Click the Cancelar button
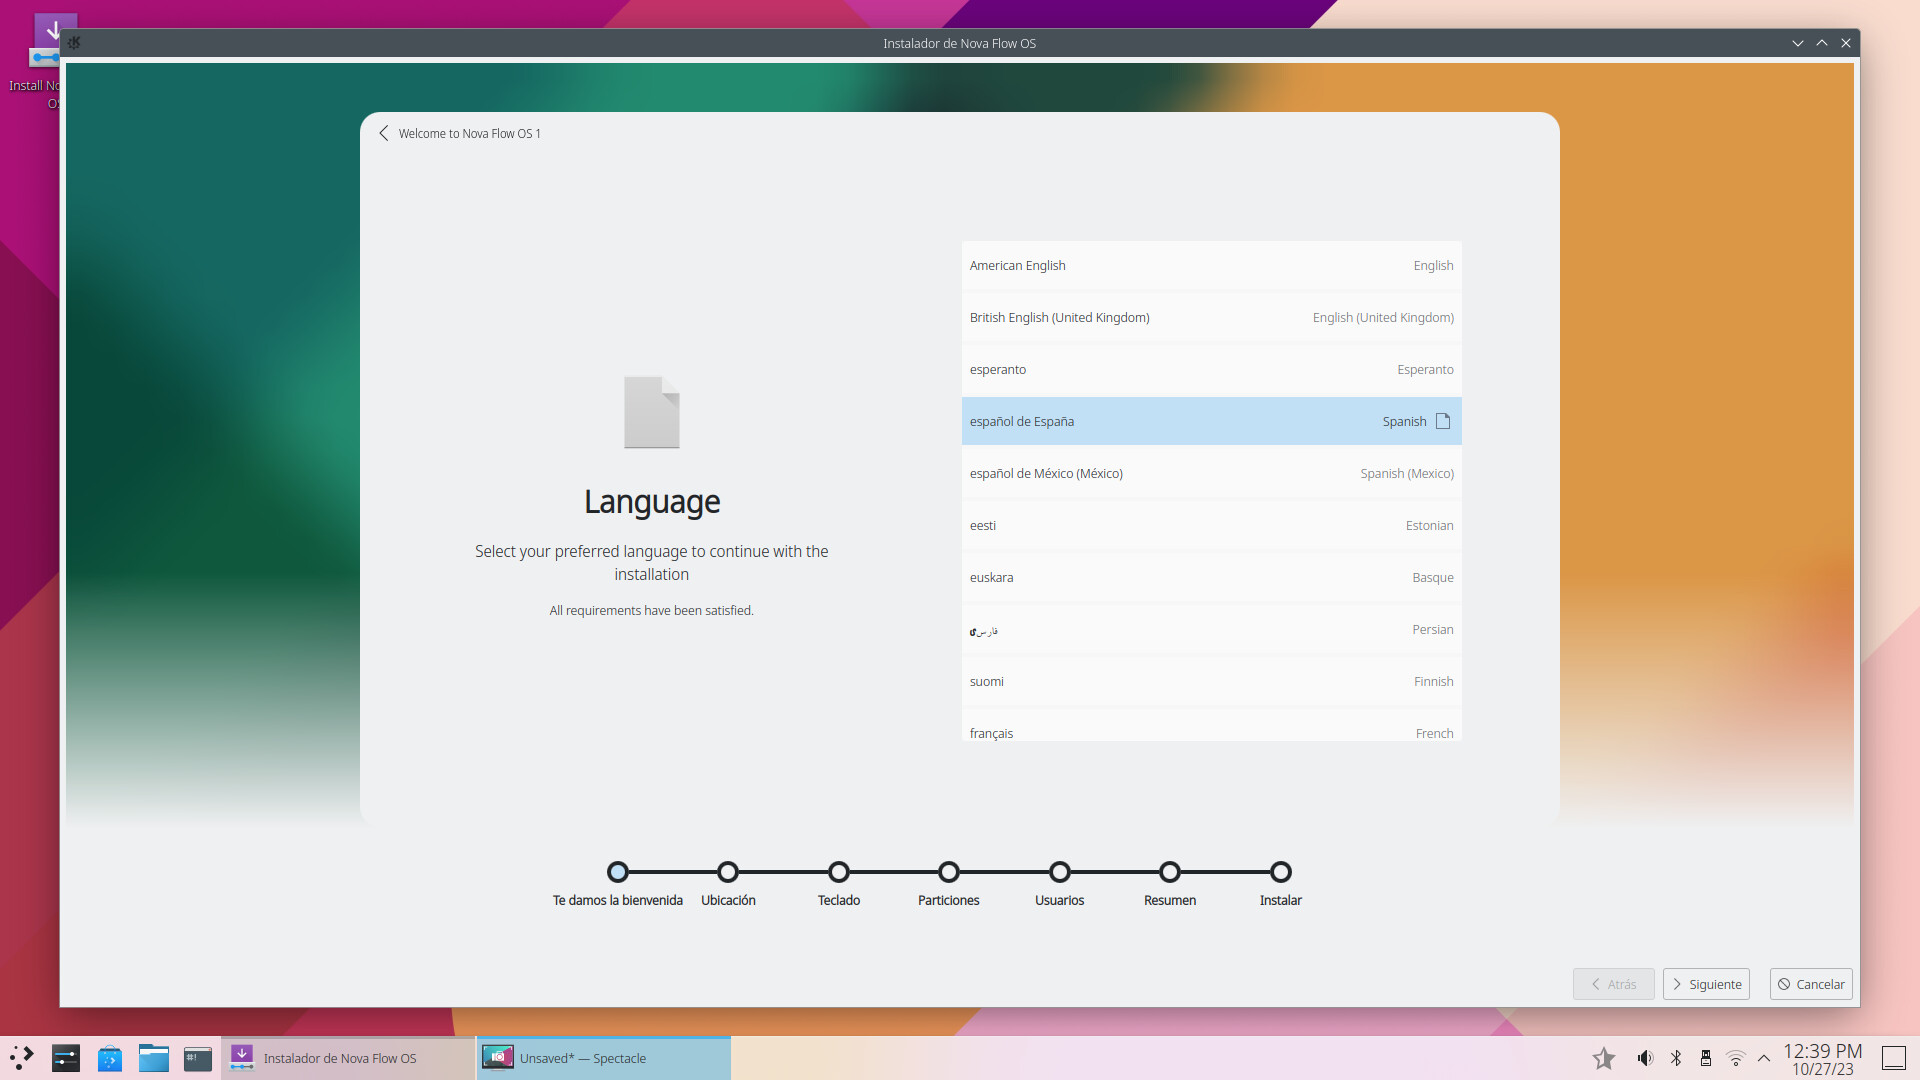Screen dimensions: 1920x1080 (x=1811, y=984)
